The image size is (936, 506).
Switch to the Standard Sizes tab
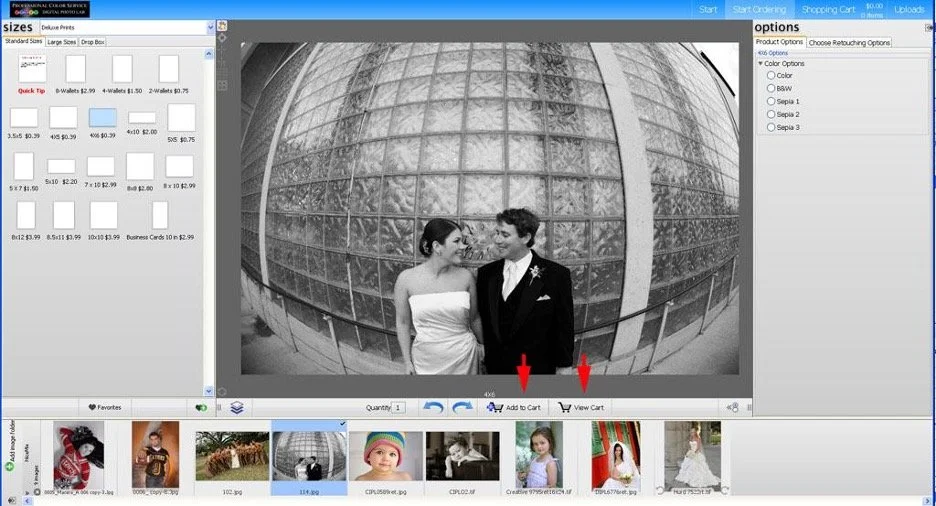coord(23,41)
